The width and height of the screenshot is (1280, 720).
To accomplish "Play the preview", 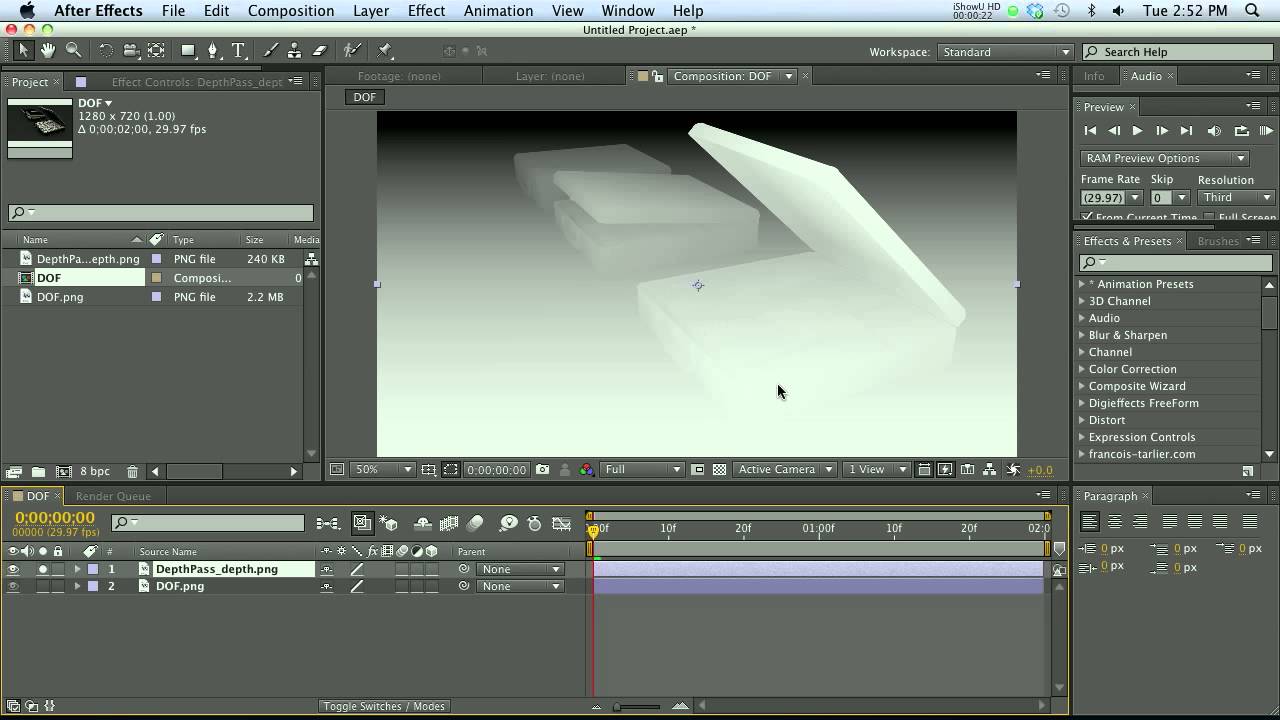I will click(1137, 131).
